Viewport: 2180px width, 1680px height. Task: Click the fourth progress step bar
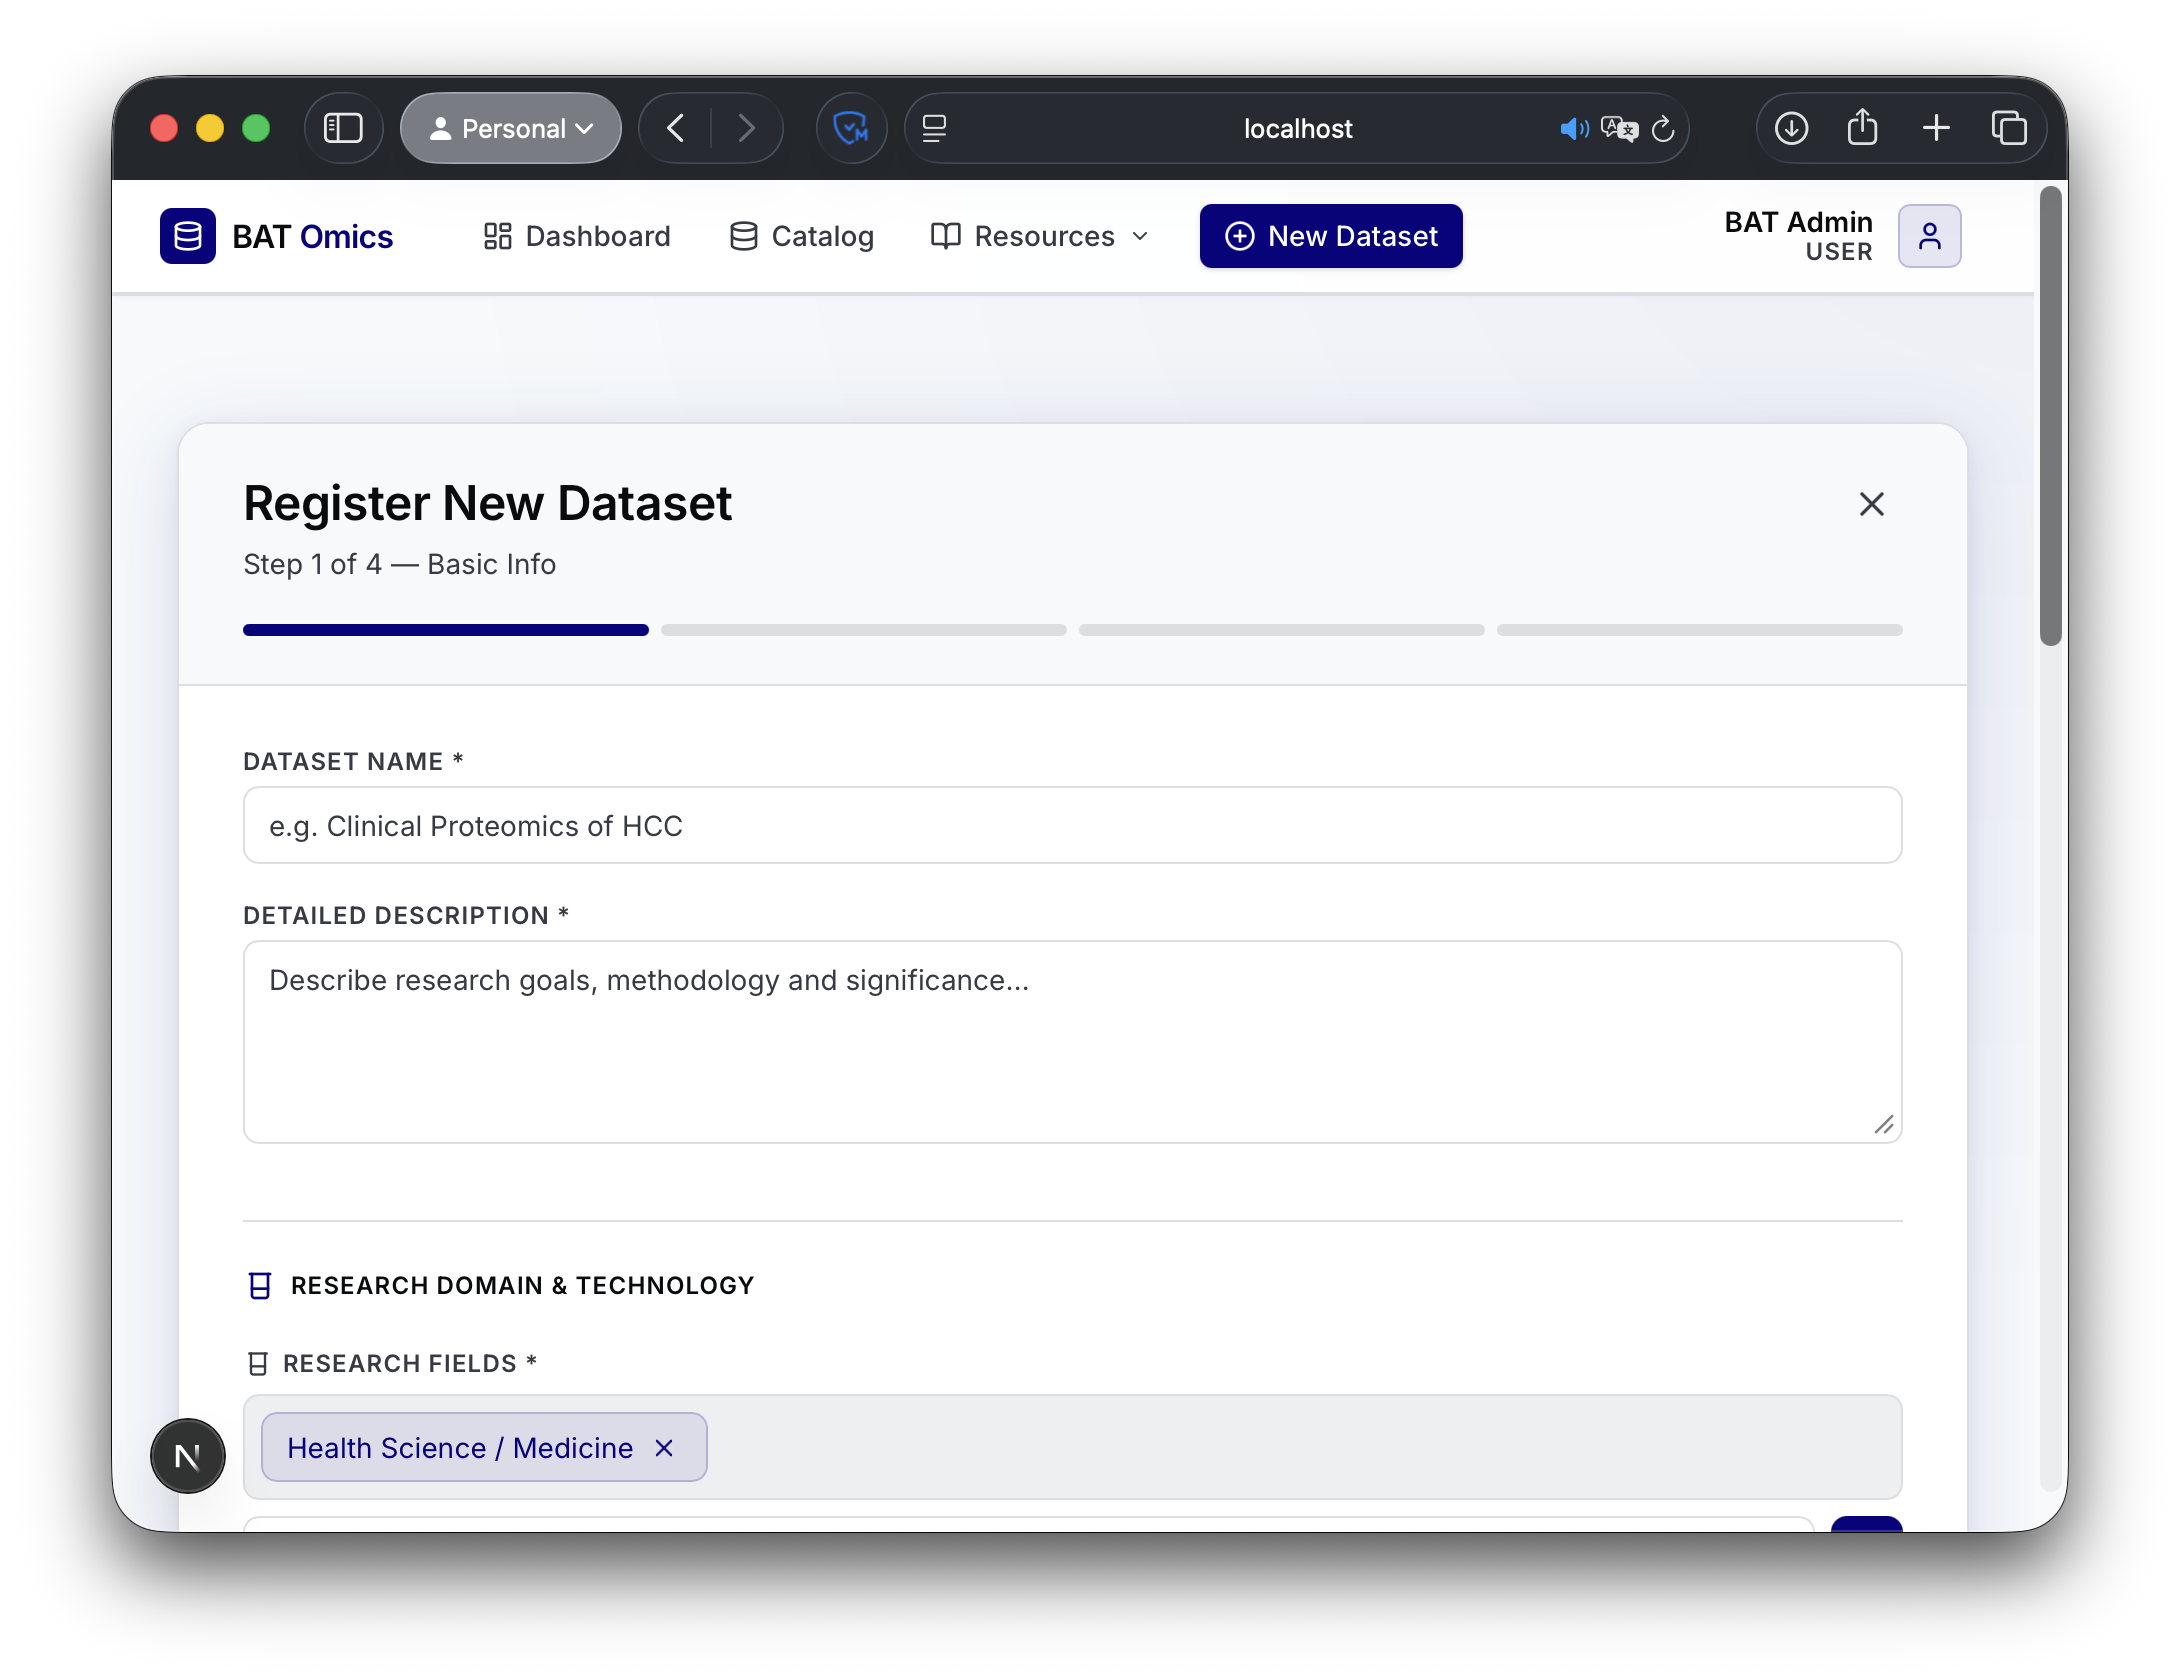[x=1700, y=630]
